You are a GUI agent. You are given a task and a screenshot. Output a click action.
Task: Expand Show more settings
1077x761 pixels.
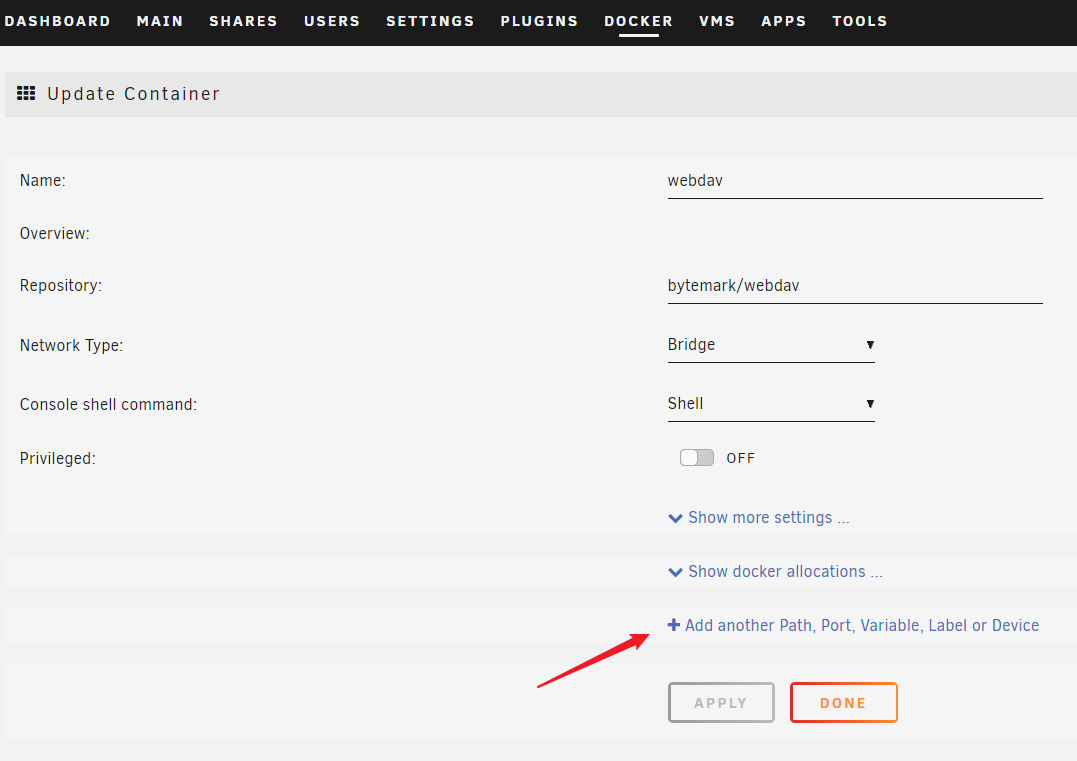(768, 518)
